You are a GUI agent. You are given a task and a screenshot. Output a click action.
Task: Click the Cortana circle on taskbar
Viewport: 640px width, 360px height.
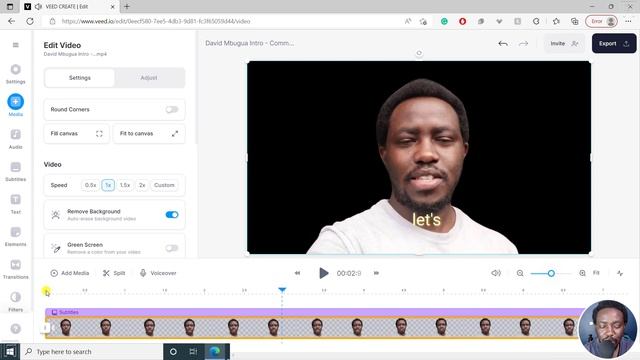[173, 351]
